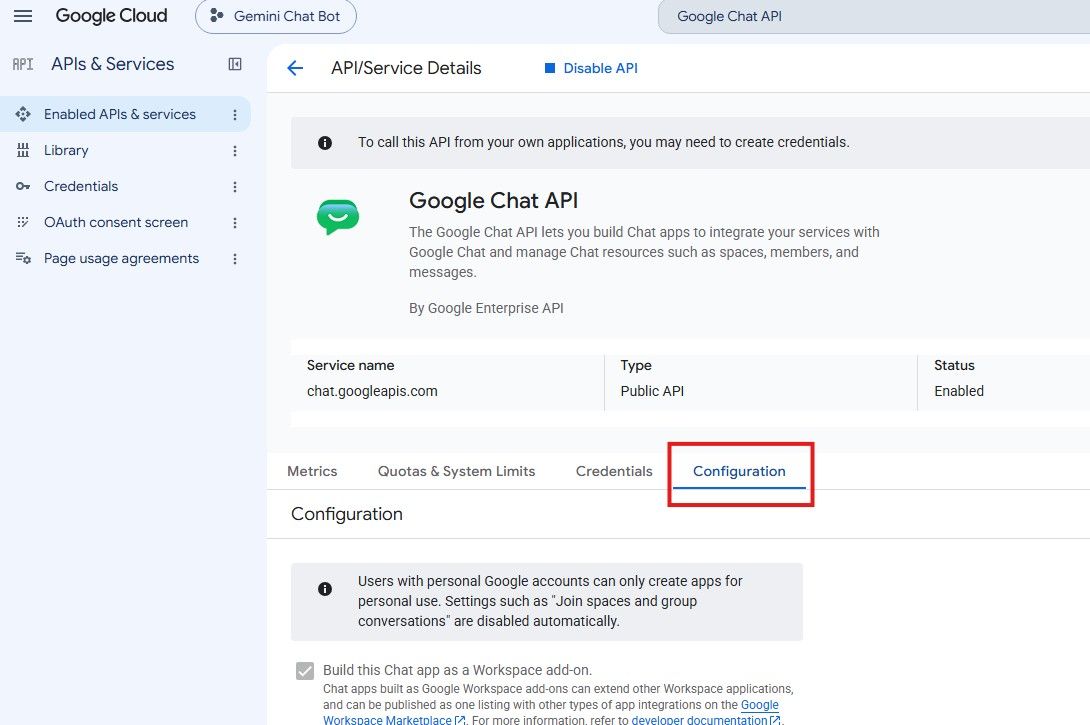Open Page usage agreements
1090x725 pixels.
121,259
